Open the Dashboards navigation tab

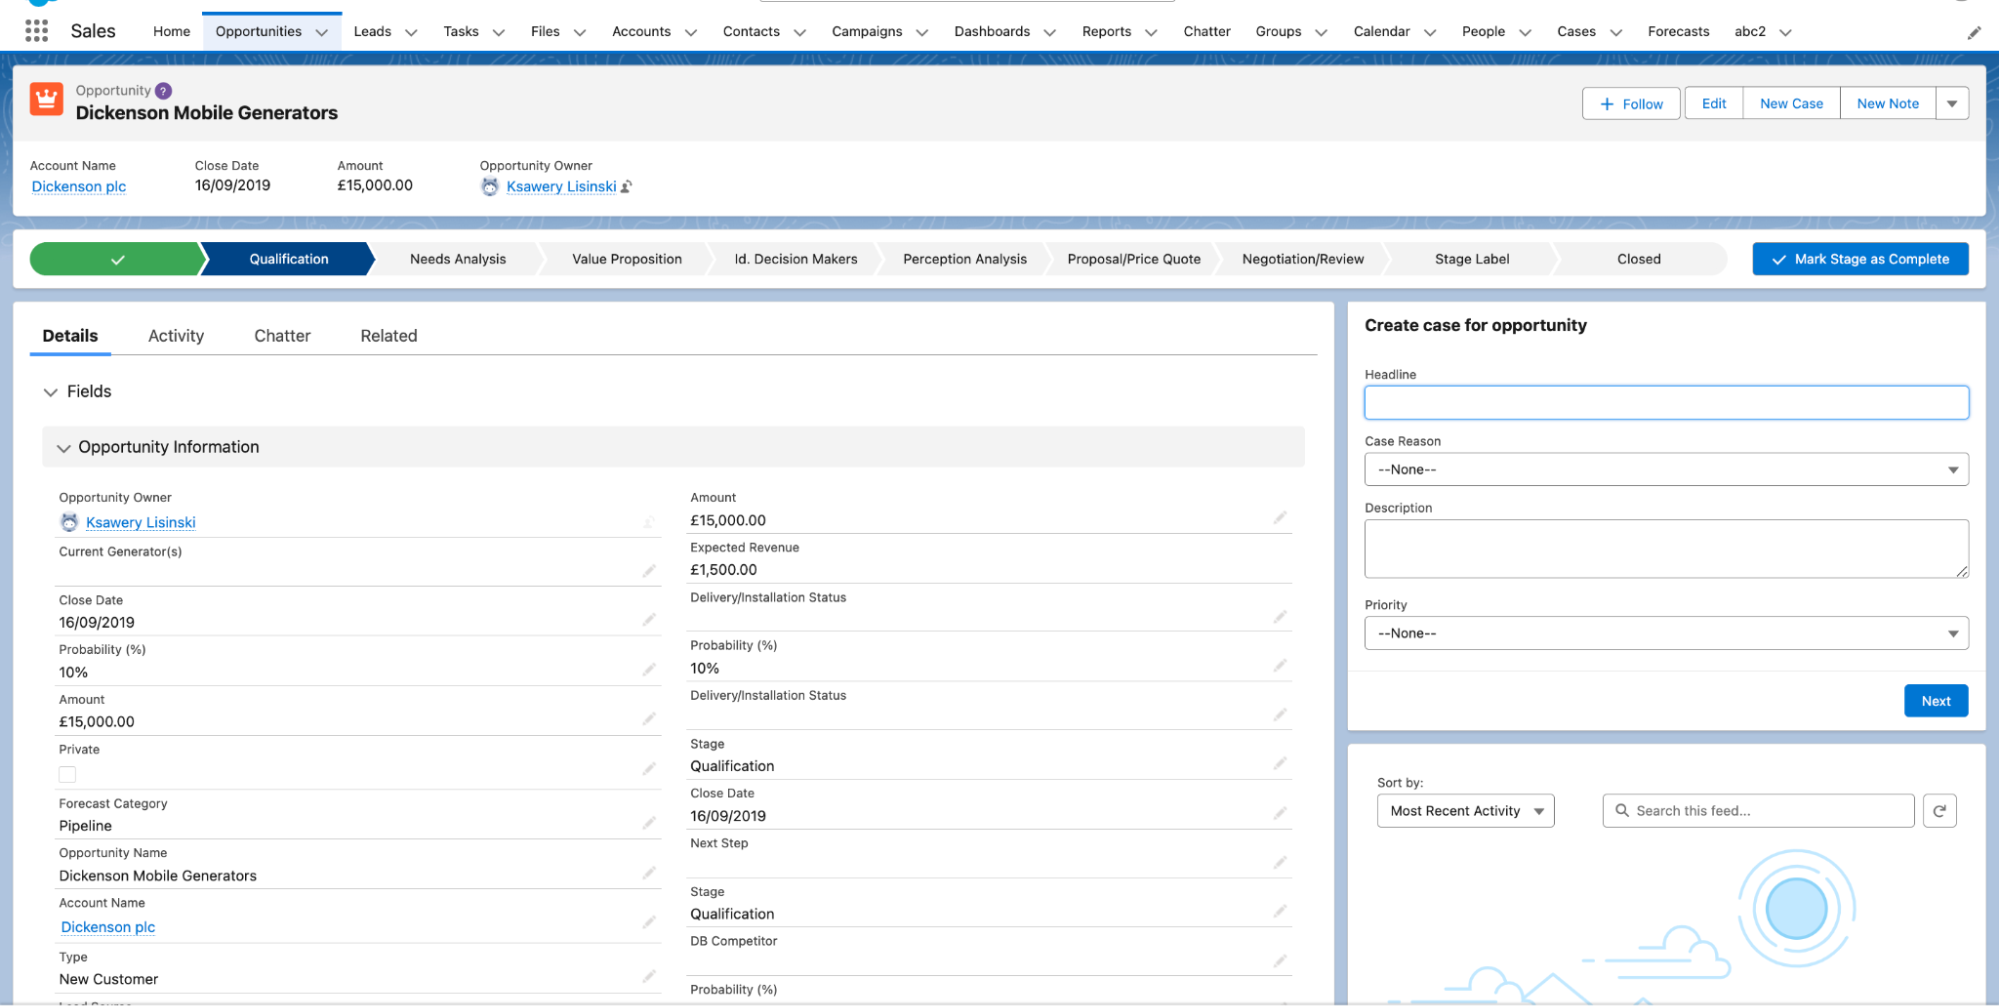coord(992,32)
